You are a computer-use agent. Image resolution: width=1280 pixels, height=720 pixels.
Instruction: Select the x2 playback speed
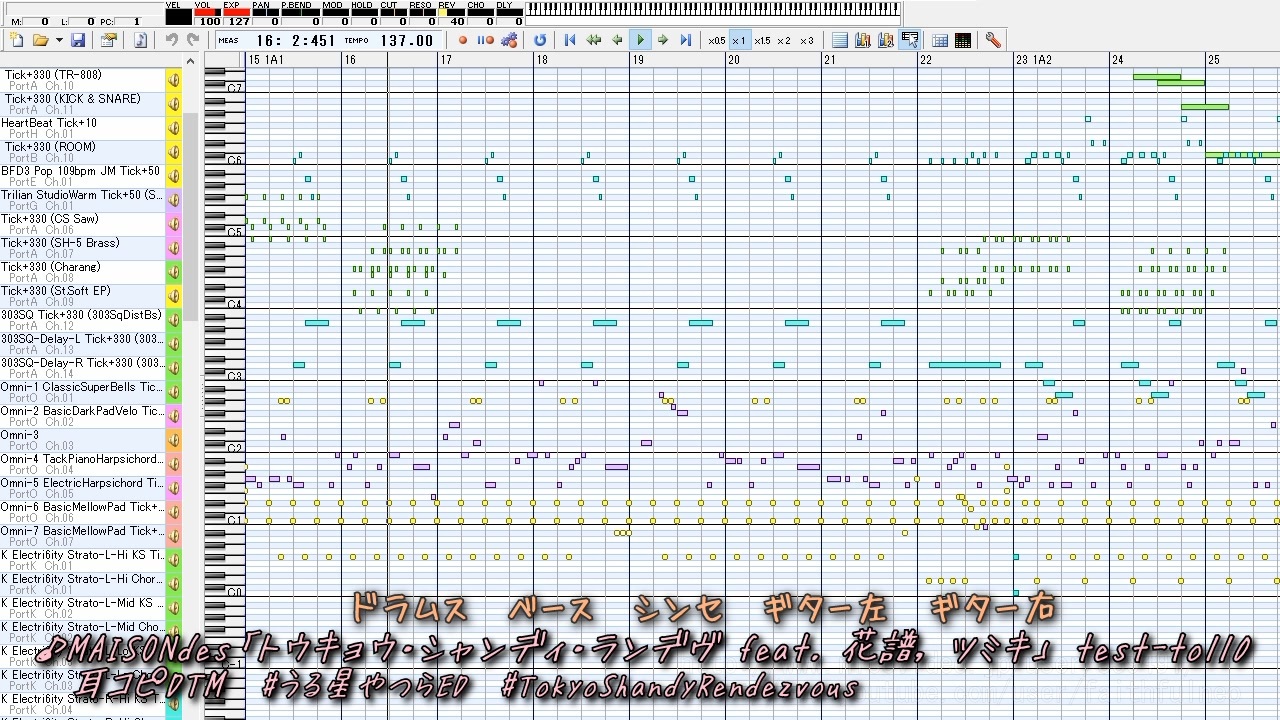tap(784, 40)
